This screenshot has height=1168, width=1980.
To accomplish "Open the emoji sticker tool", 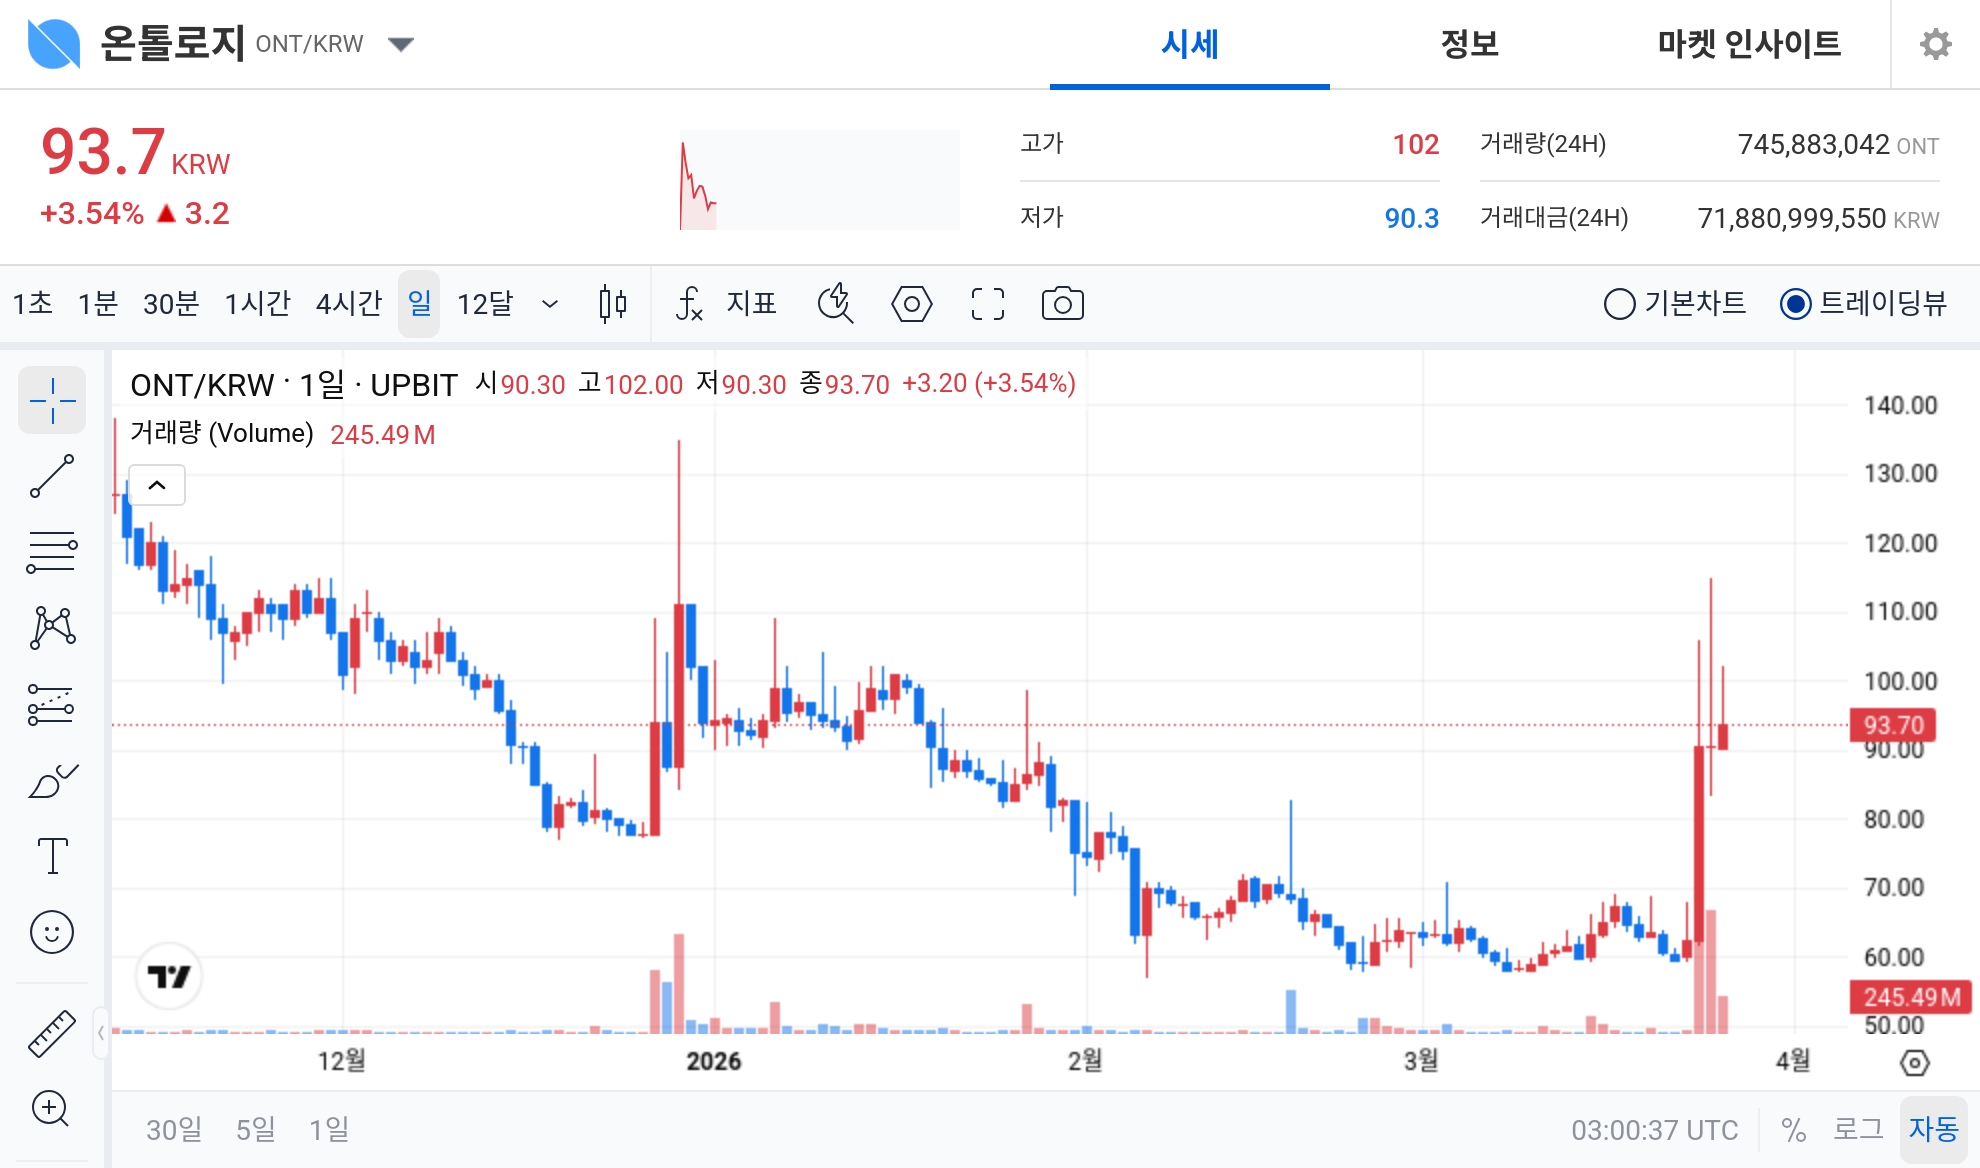I will click(52, 931).
